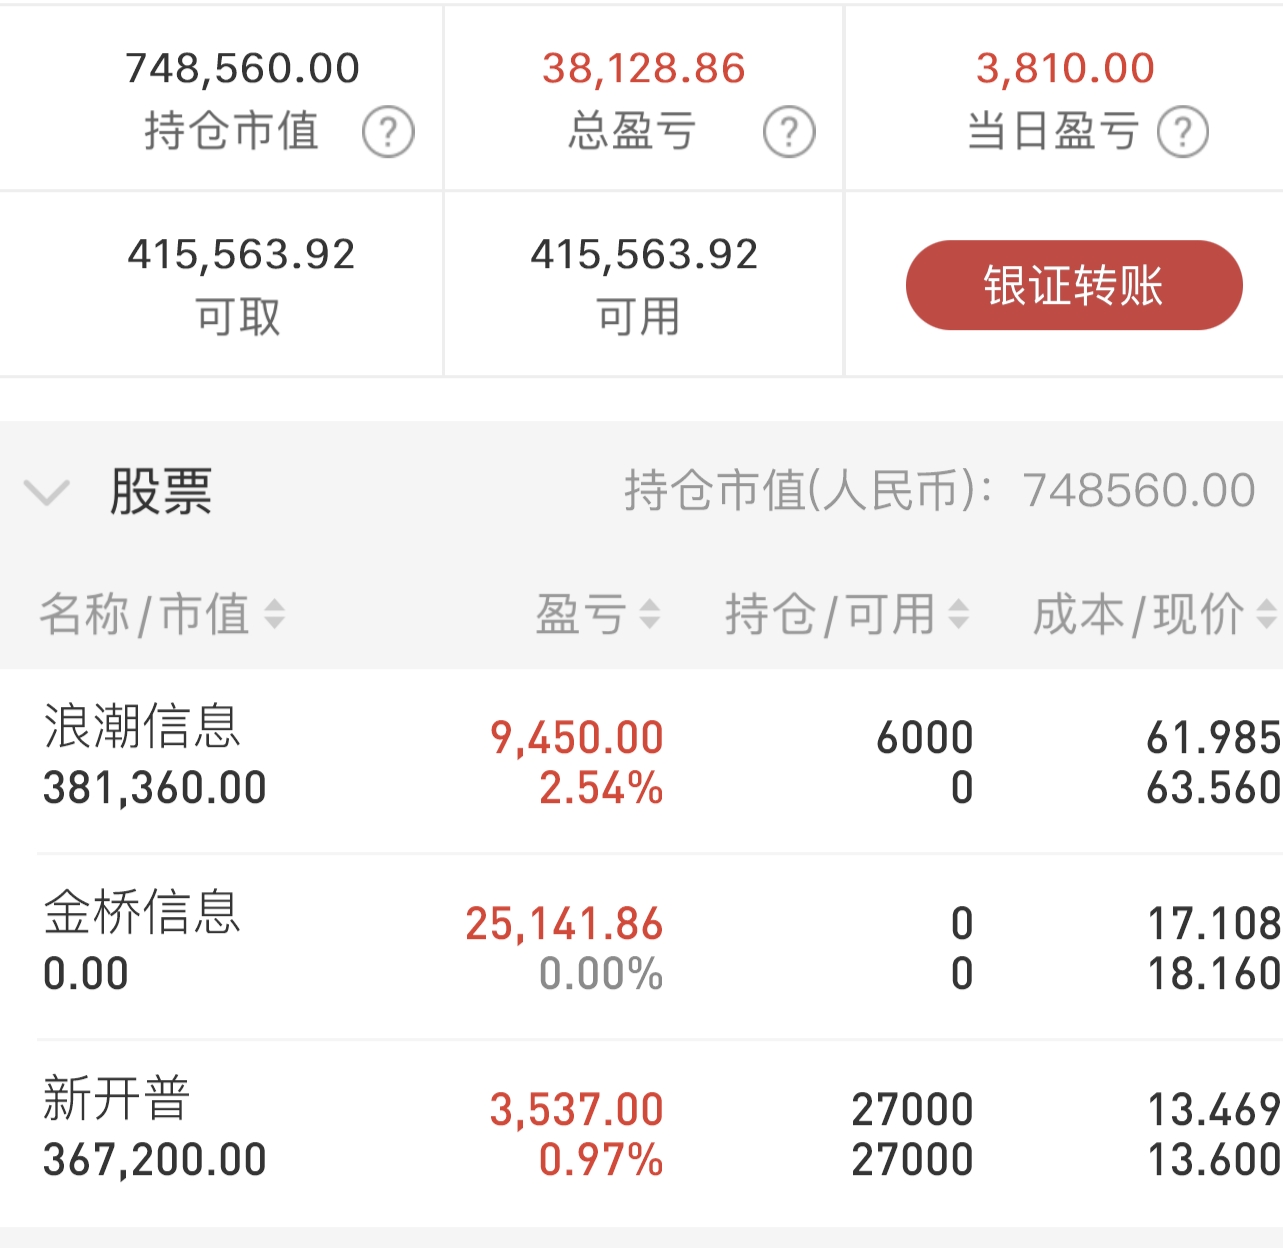Tap daily profit value 3,810.00
The image size is (1283, 1248).
pyautogui.click(x=1065, y=69)
